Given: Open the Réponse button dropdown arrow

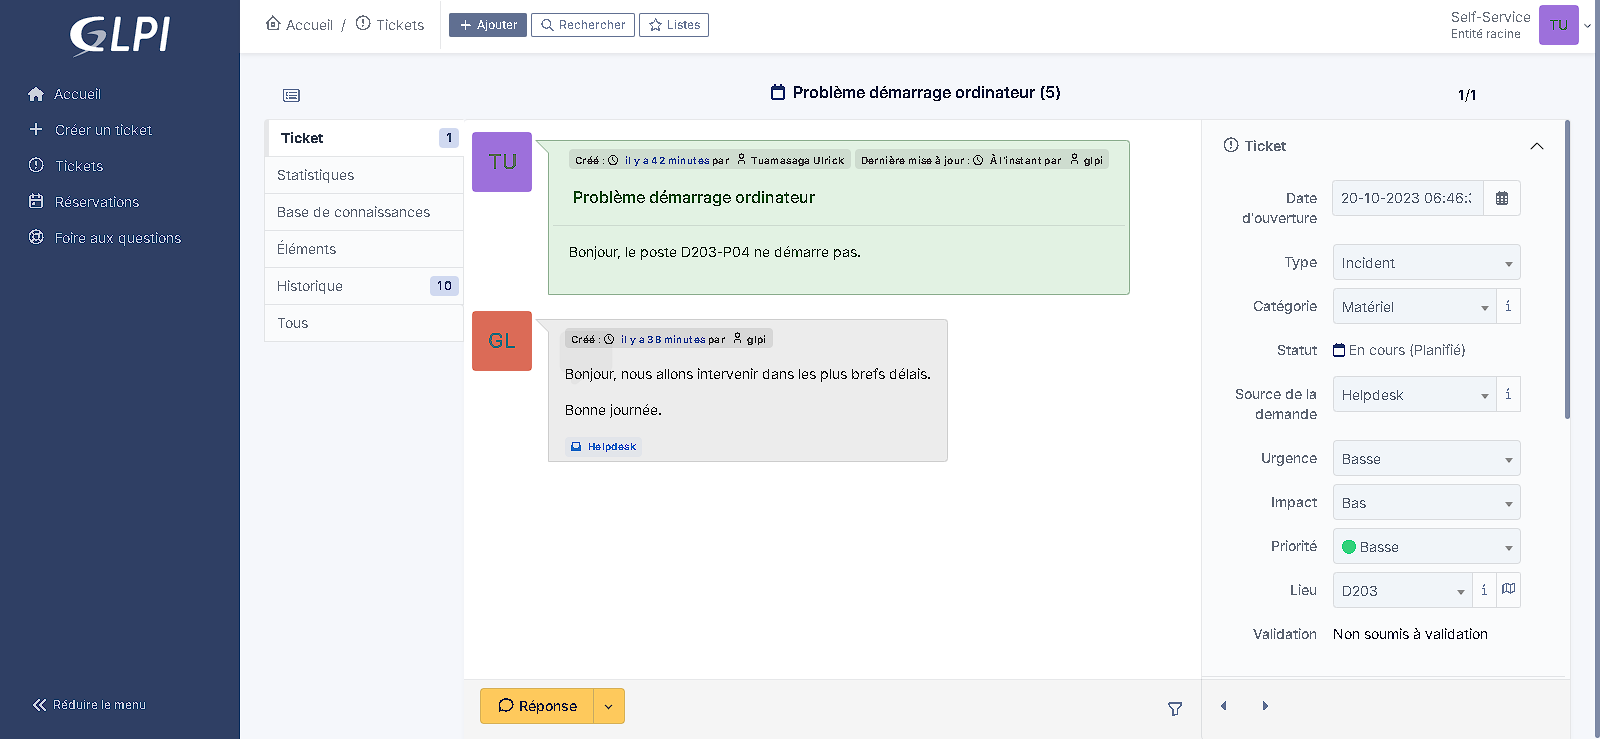Looking at the screenshot, I should (x=609, y=706).
